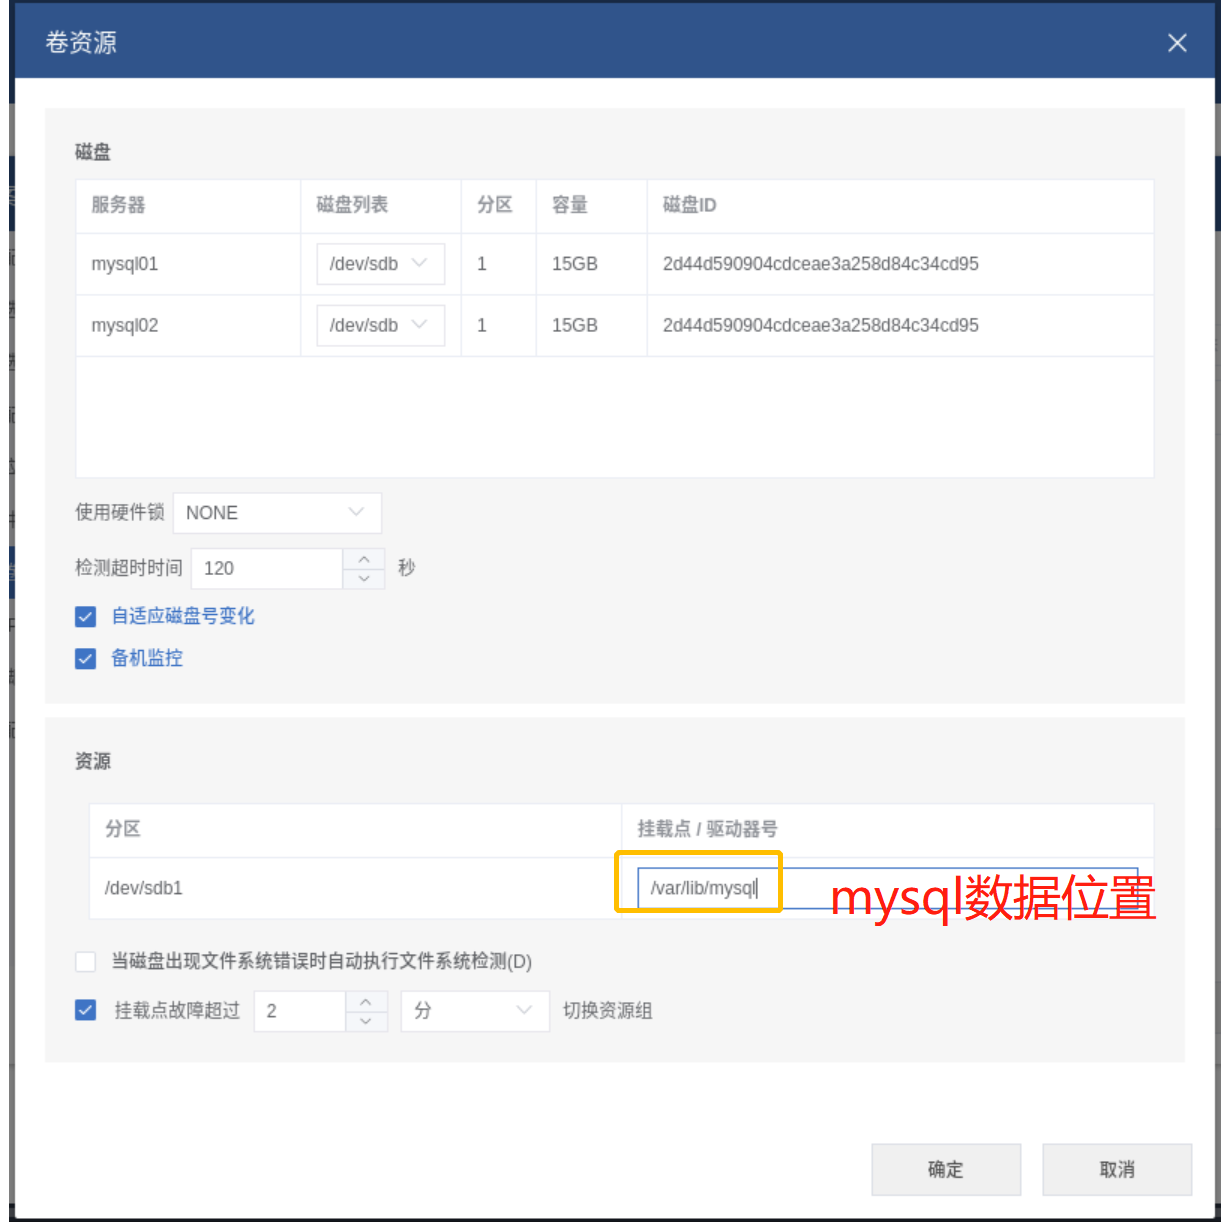Click the 检测超时时间 field showing 120

coord(266,569)
